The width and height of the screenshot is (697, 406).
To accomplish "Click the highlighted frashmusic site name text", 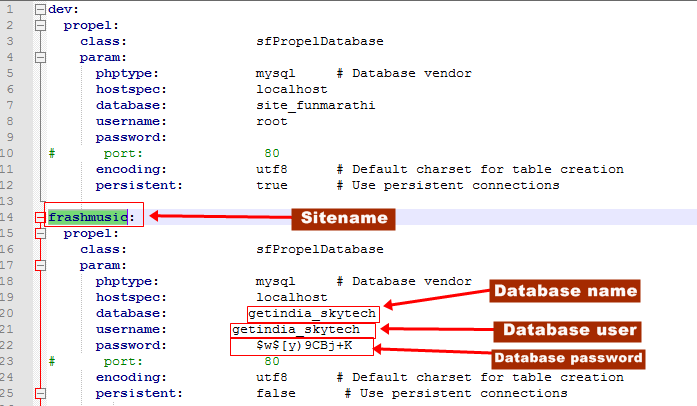I will click(x=88, y=217).
